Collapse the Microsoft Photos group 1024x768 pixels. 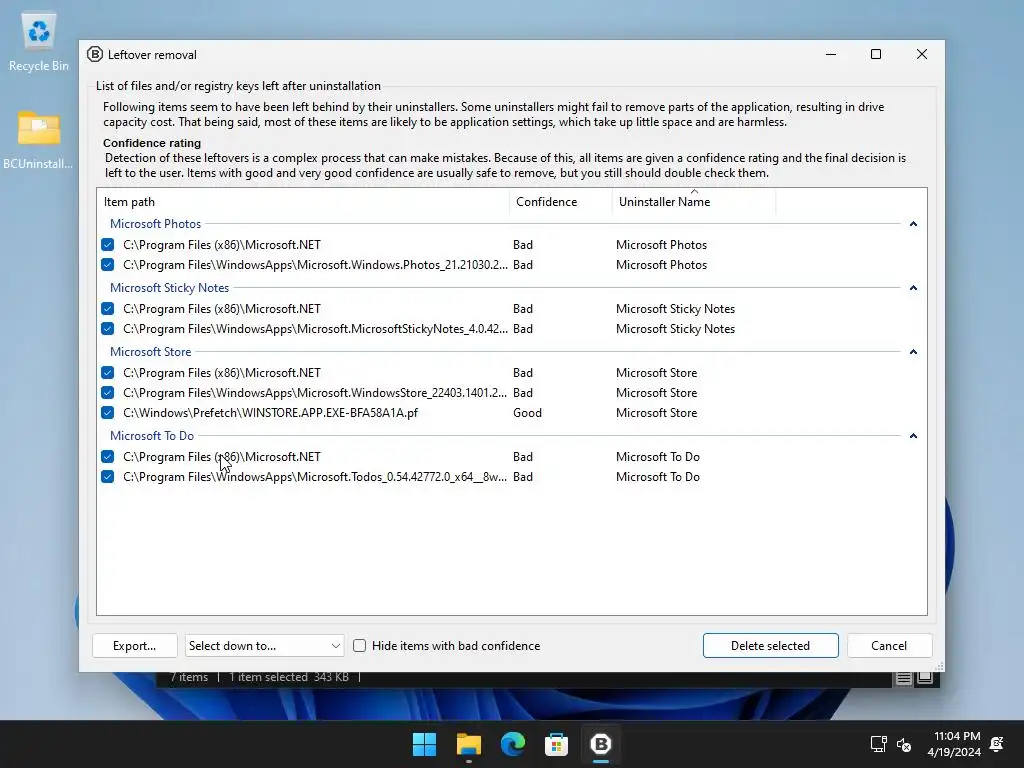pos(914,224)
